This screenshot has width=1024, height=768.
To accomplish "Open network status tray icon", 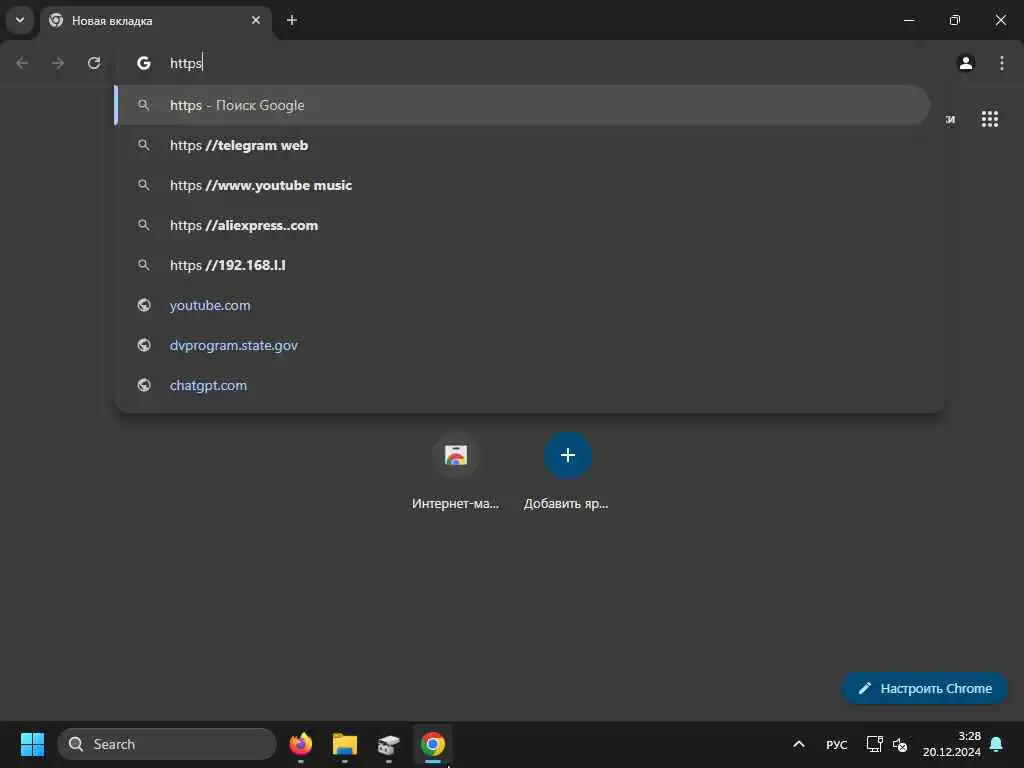I will (x=874, y=744).
